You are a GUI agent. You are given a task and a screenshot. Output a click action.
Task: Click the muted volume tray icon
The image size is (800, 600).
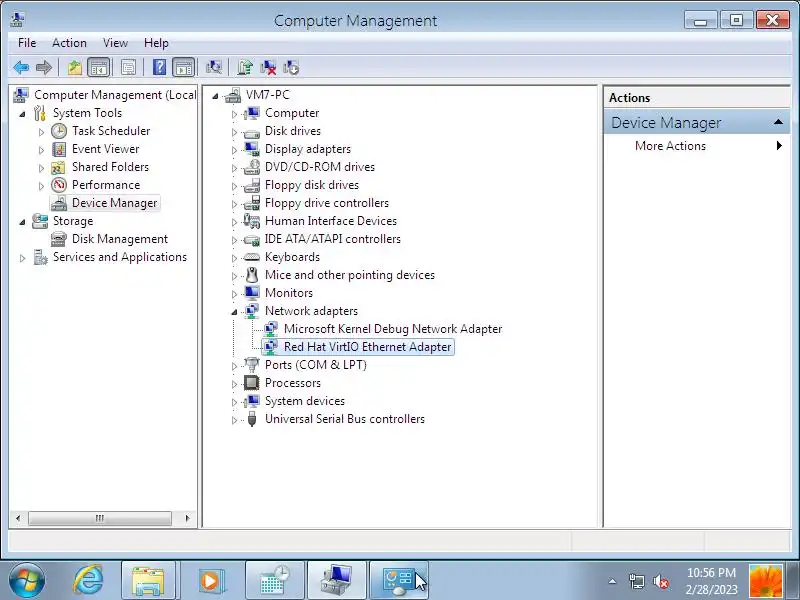[661, 581]
